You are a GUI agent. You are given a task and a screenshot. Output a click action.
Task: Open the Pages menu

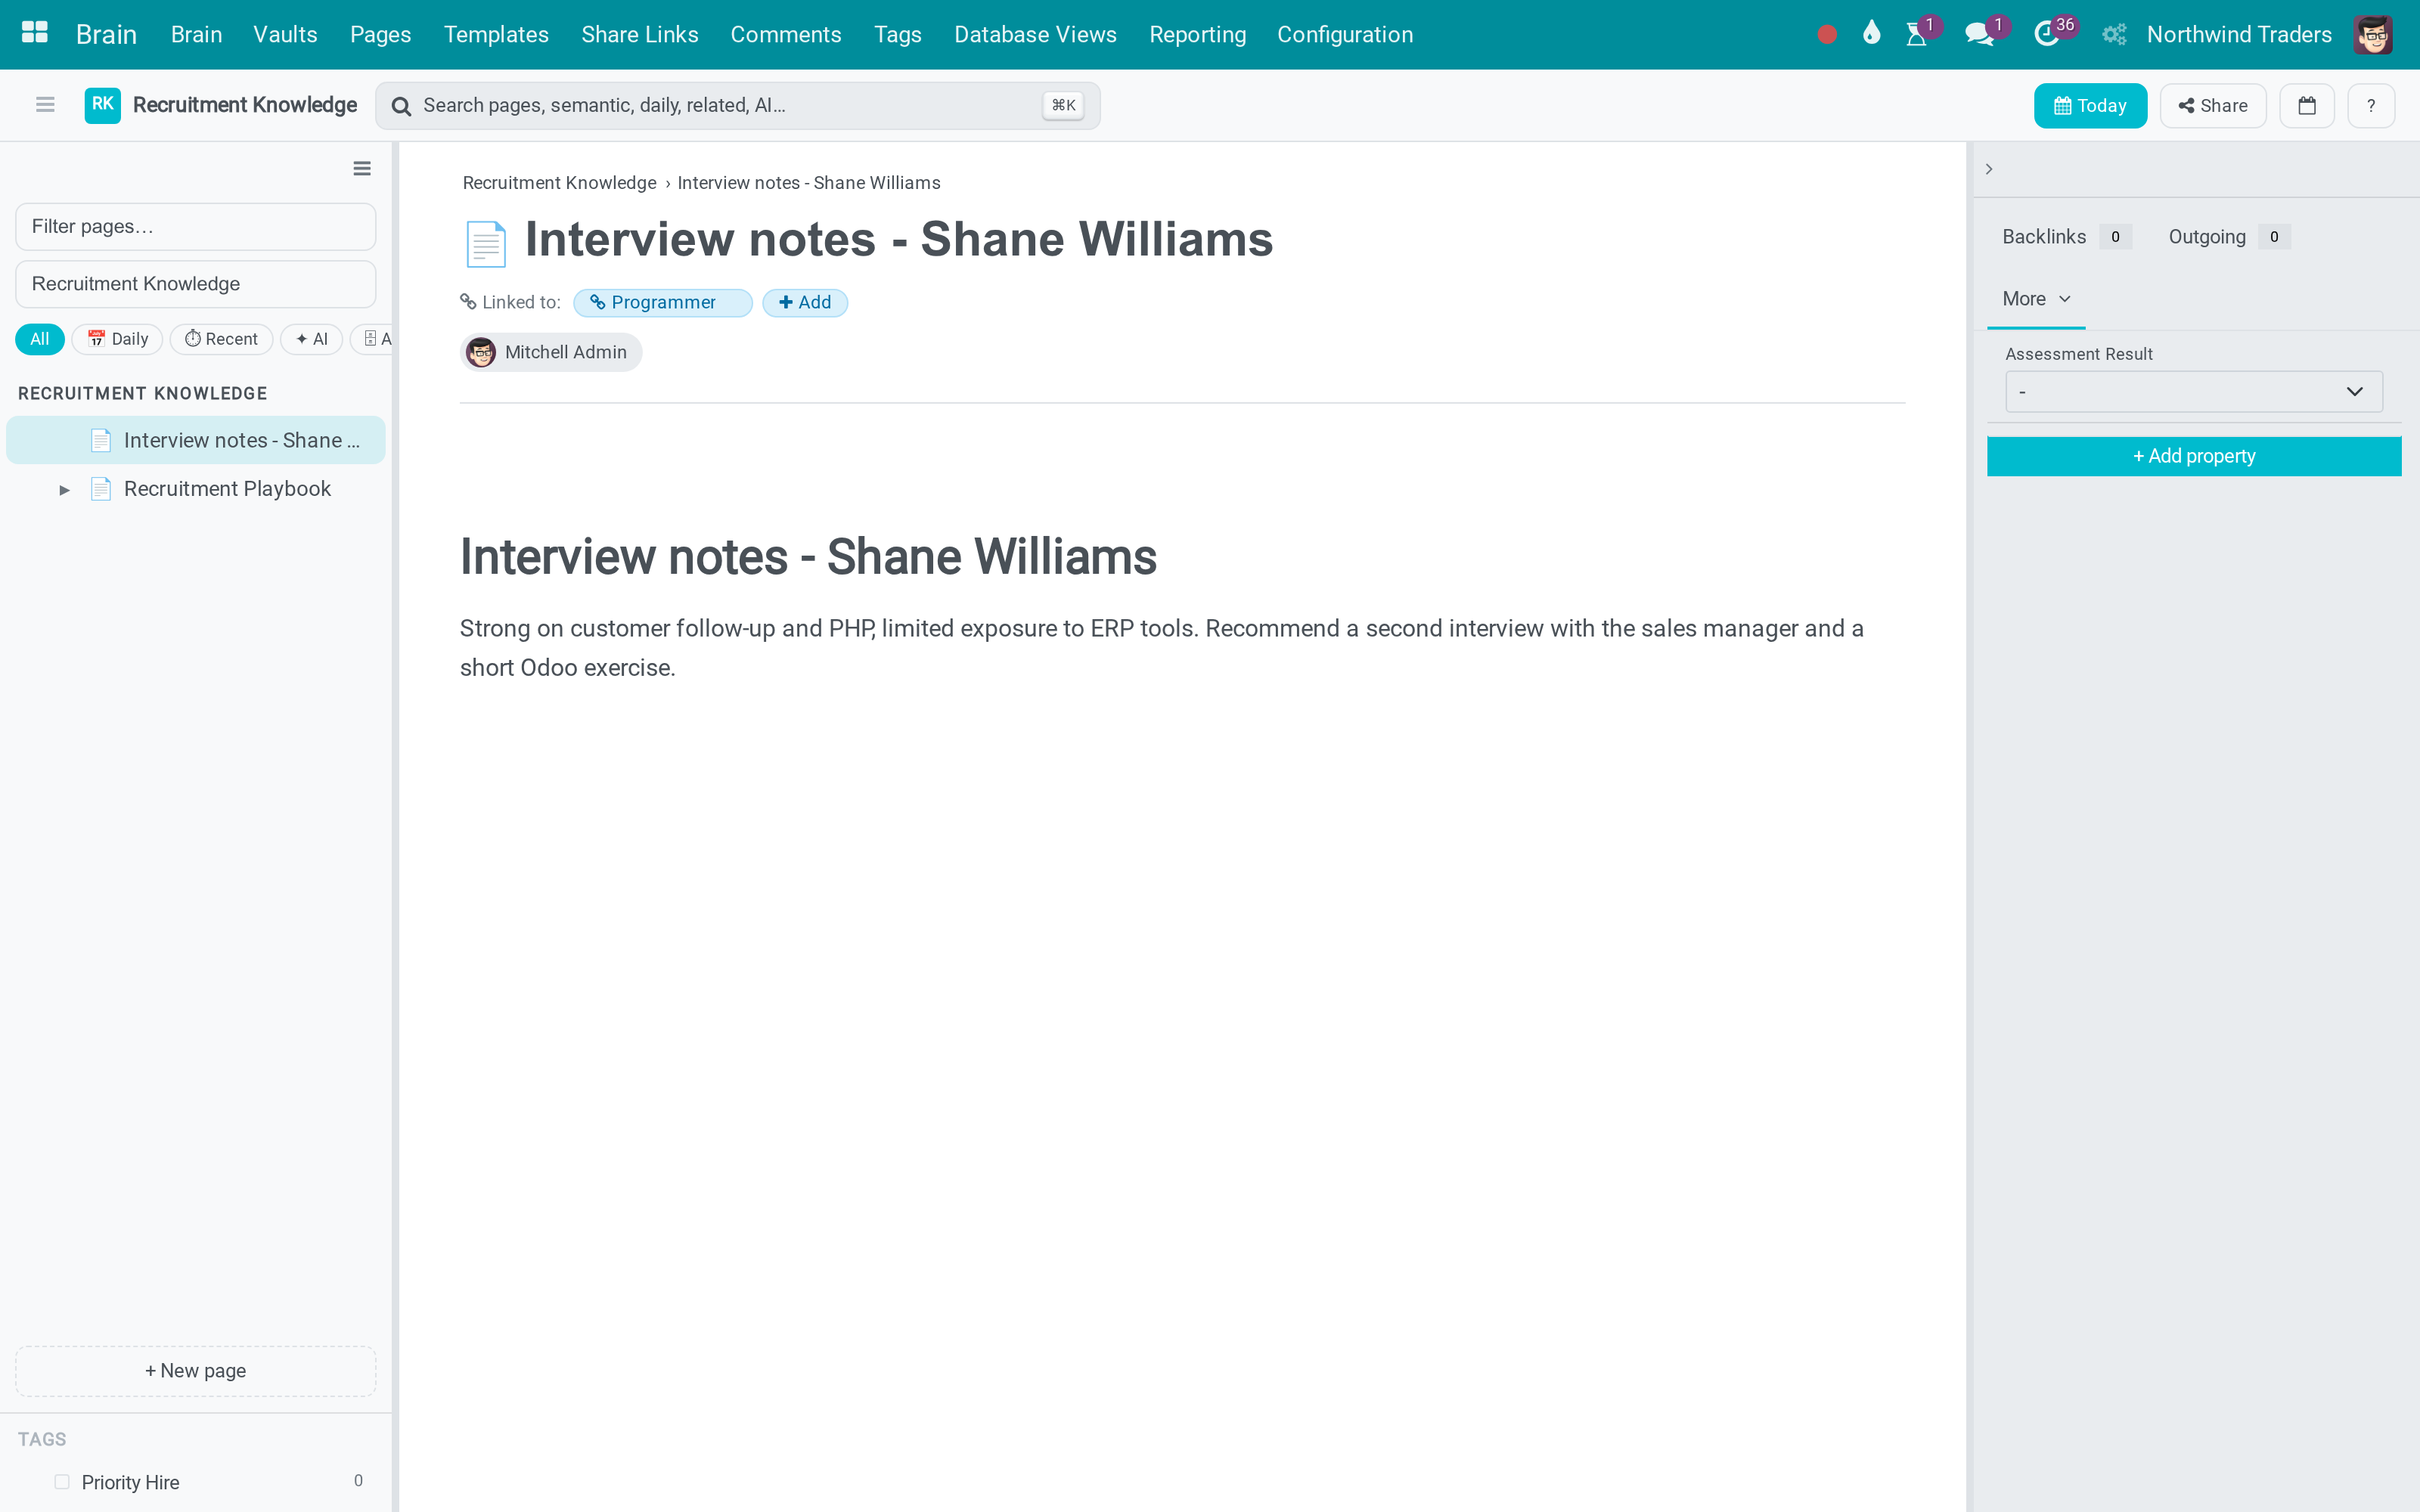pos(380,34)
